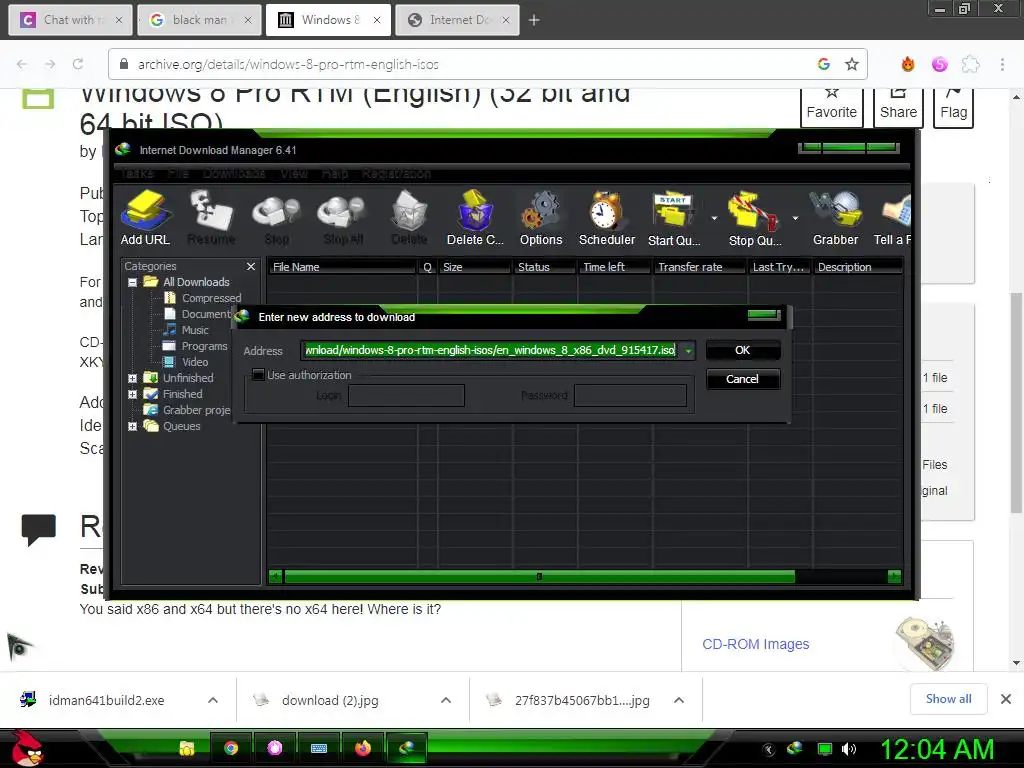1024x768 pixels.
Task: Switch to the black man Google tab
Action: [199, 20]
